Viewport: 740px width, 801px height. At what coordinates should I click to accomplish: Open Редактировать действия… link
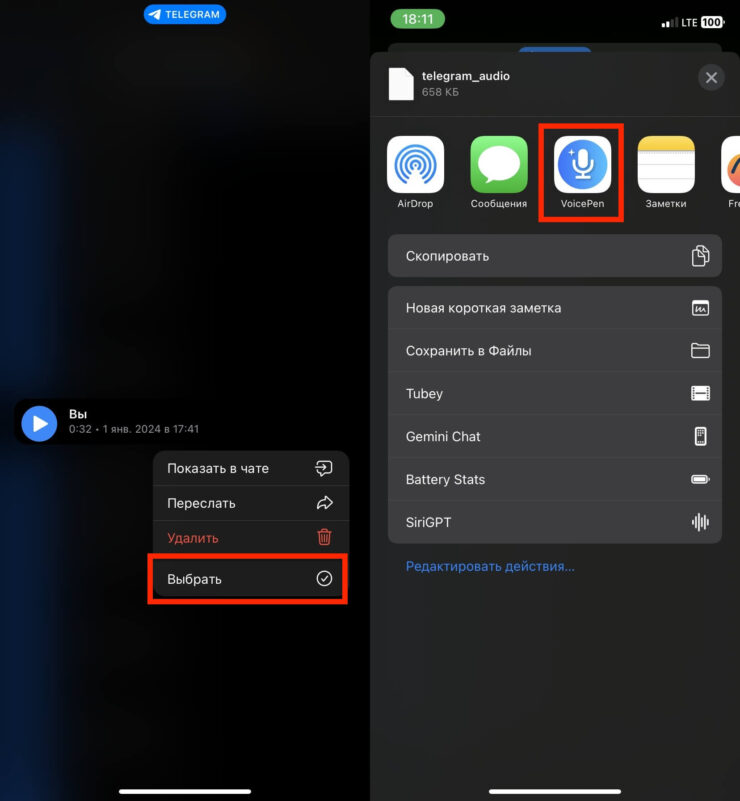(x=490, y=566)
